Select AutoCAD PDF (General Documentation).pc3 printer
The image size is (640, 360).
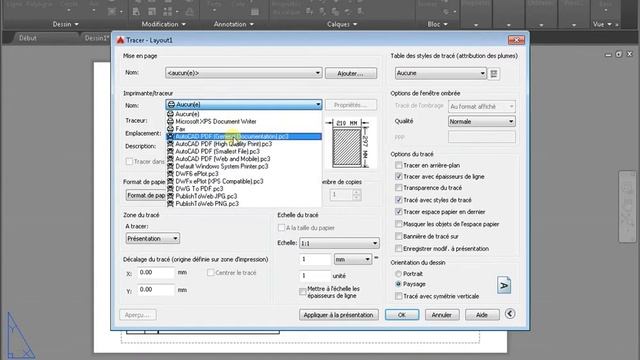point(244,136)
